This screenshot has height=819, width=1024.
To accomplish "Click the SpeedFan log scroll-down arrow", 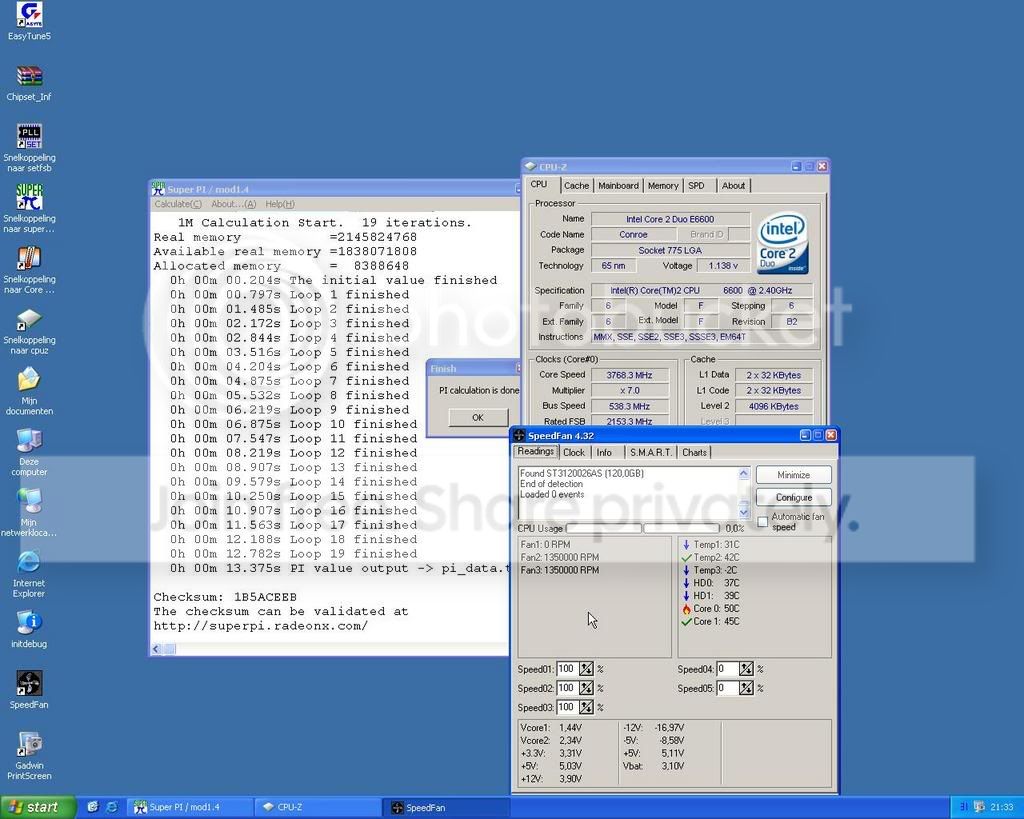I will point(744,512).
